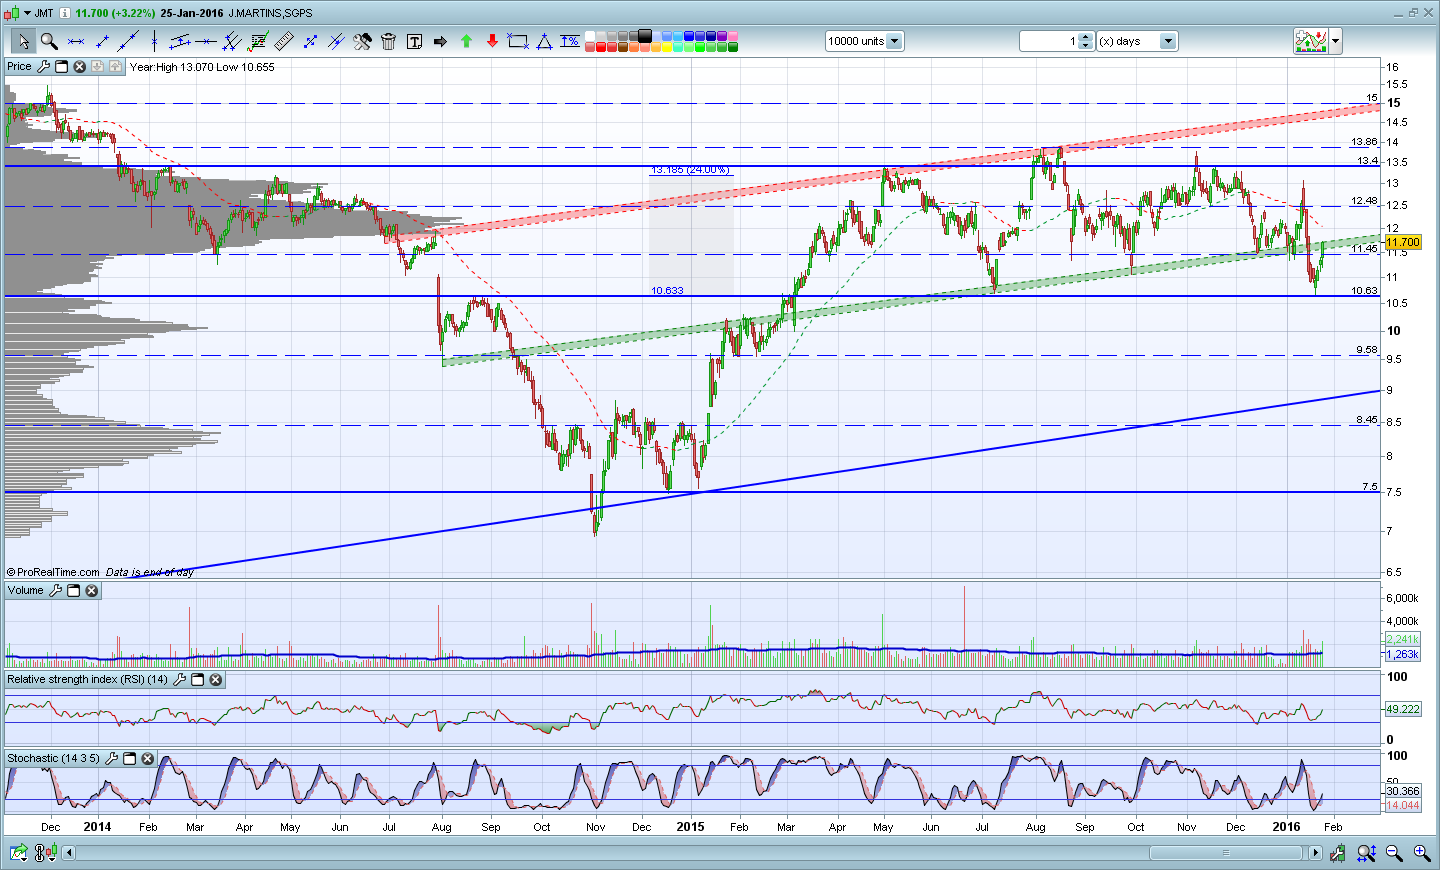This screenshot has width=1440, height=870.
Task: Select the triangle drawing tool
Action: point(544,41)
